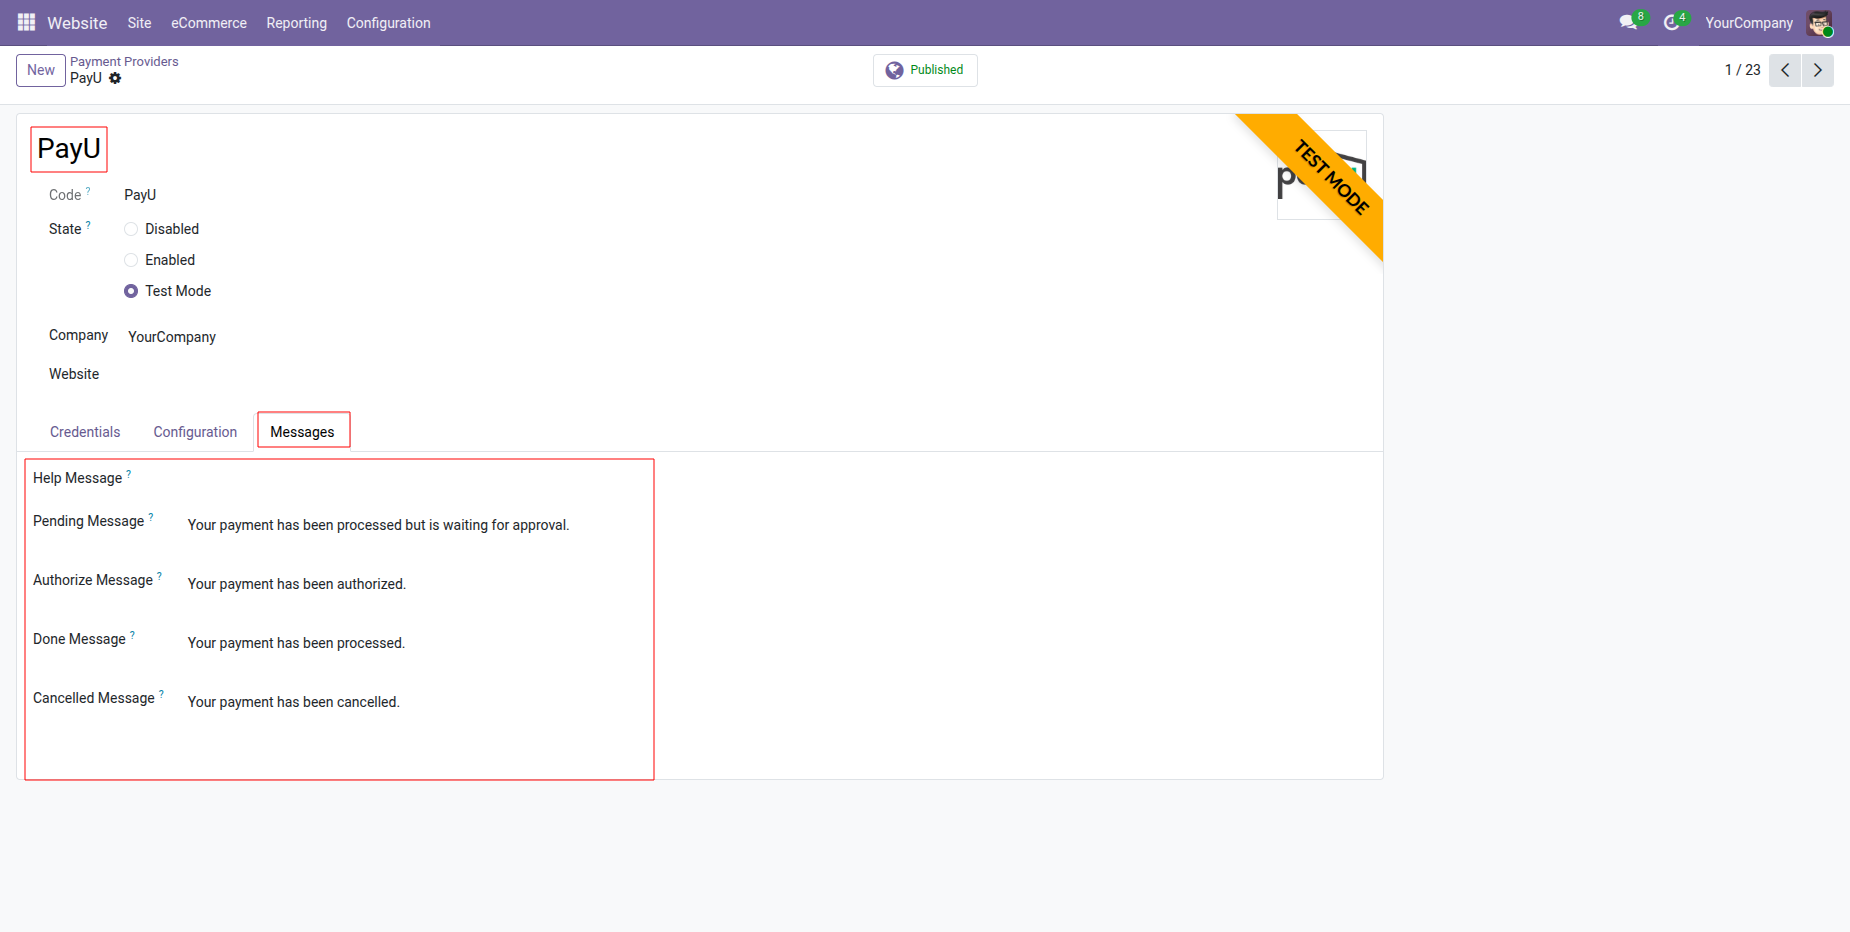
Task: Select the Disabled state radio button
Action: [131, 229]
